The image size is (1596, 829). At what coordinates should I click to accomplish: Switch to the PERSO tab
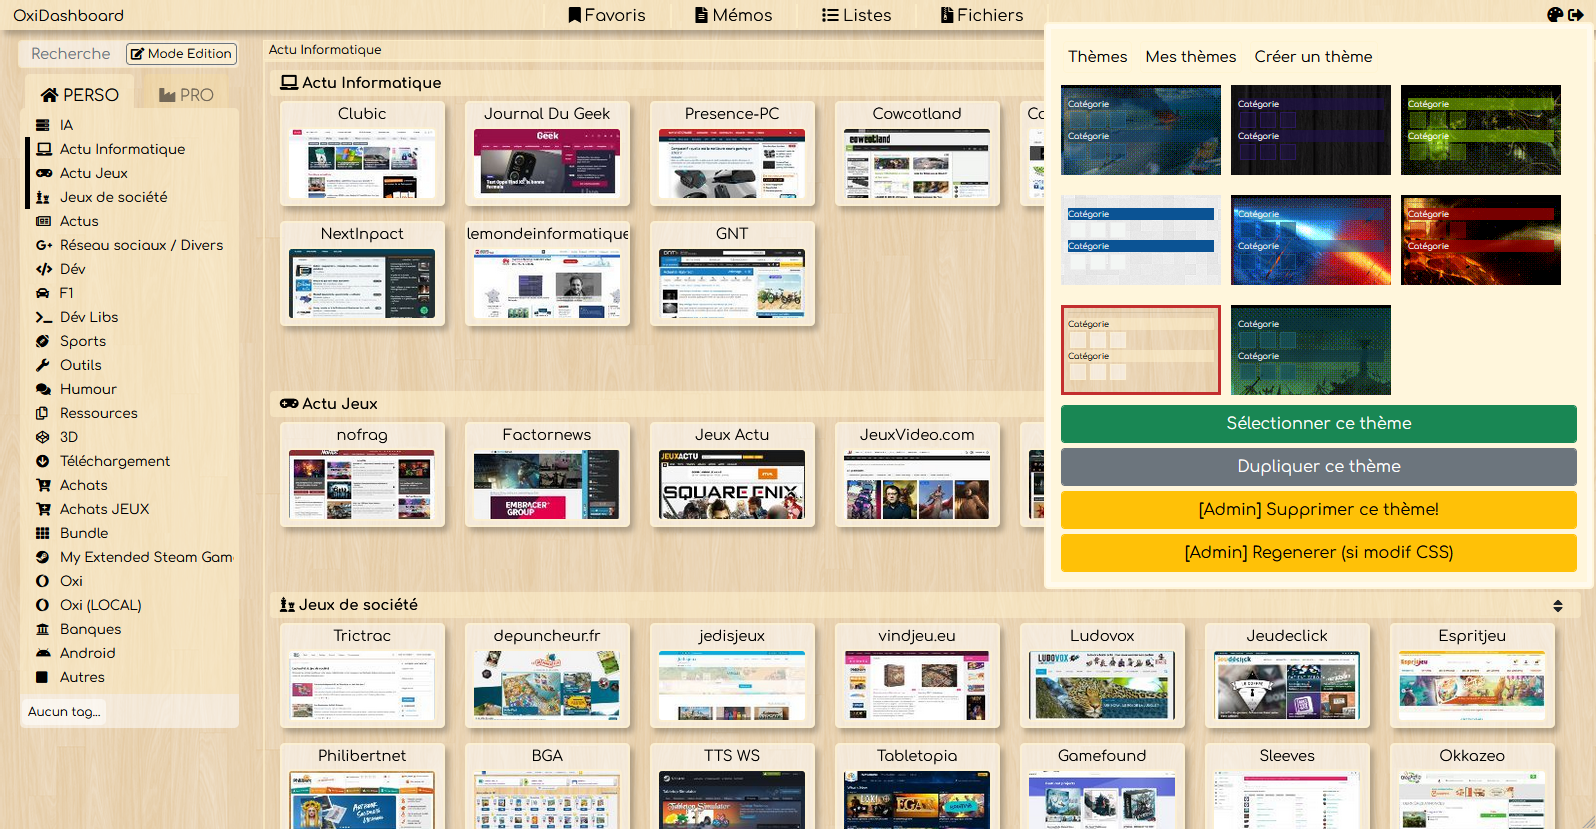coord(79,95)
